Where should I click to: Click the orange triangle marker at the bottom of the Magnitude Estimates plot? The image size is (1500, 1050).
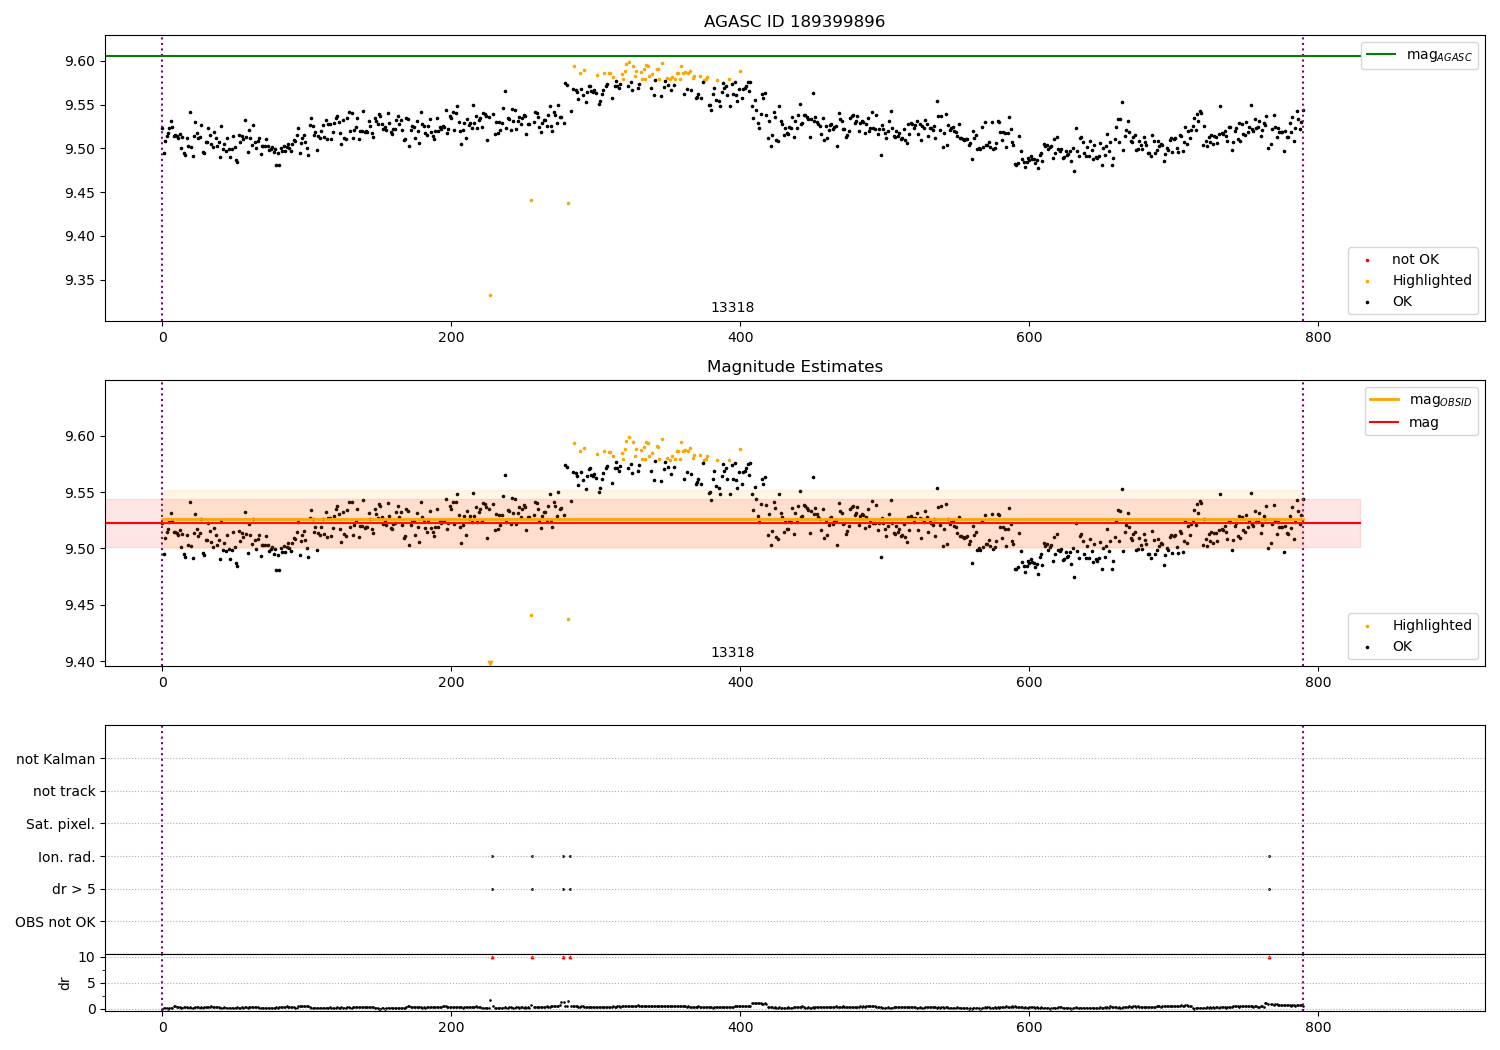(x=490, y=662)
